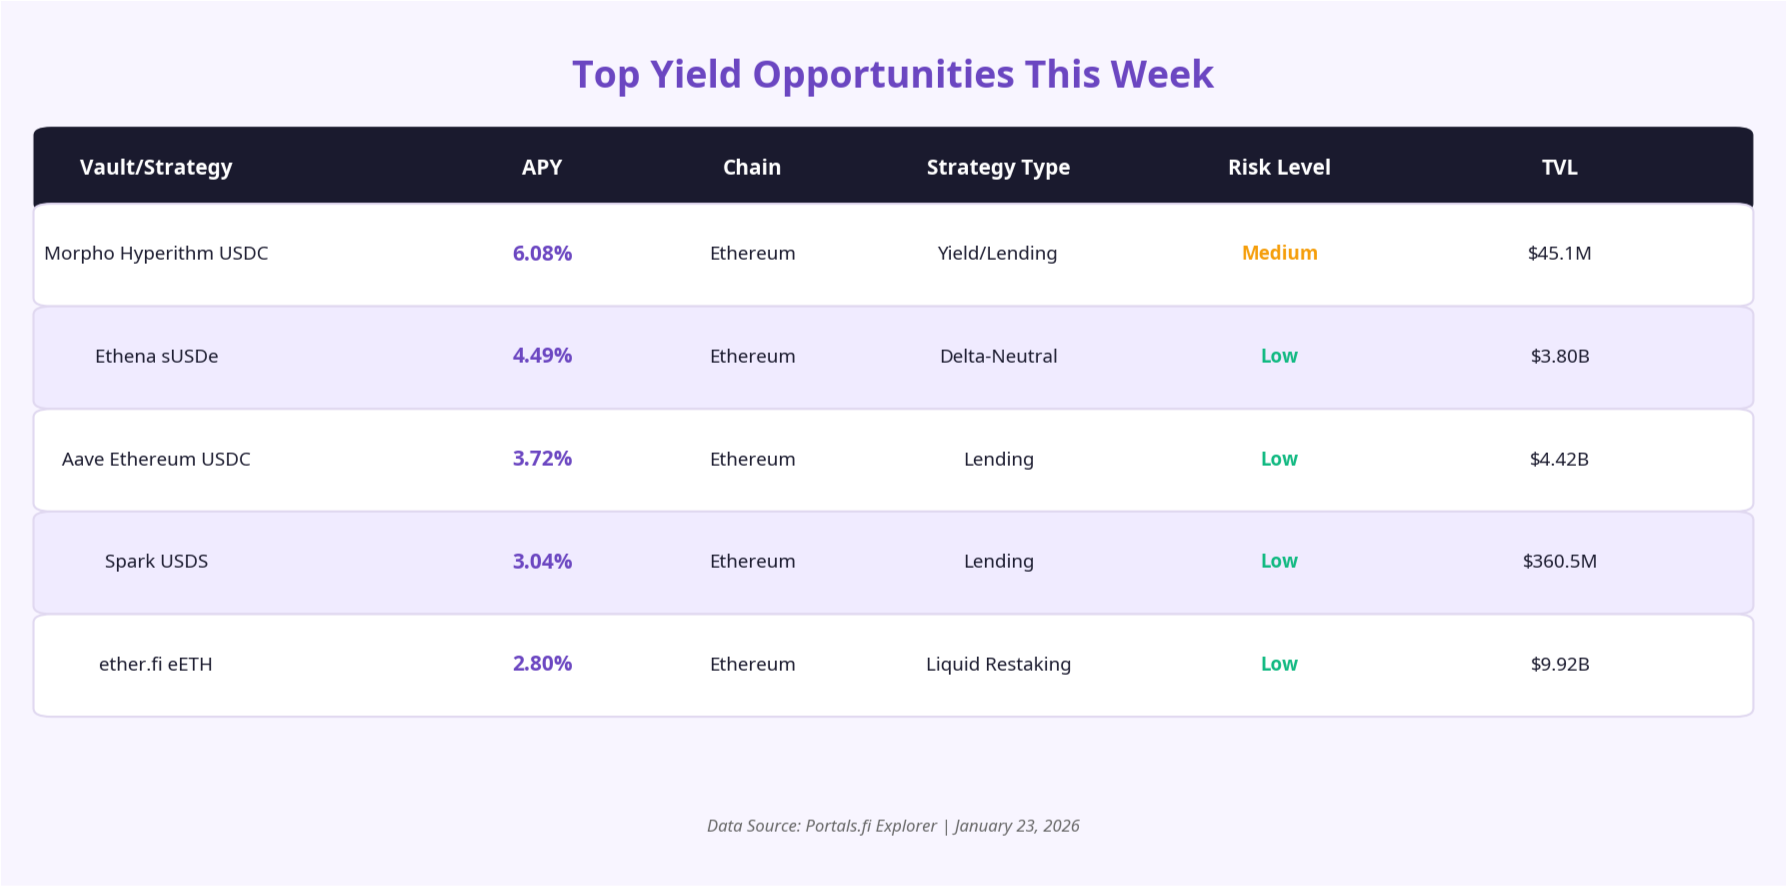
Task: Click the Top Yield Opportunities This Week title
Action: pos(892,75)
